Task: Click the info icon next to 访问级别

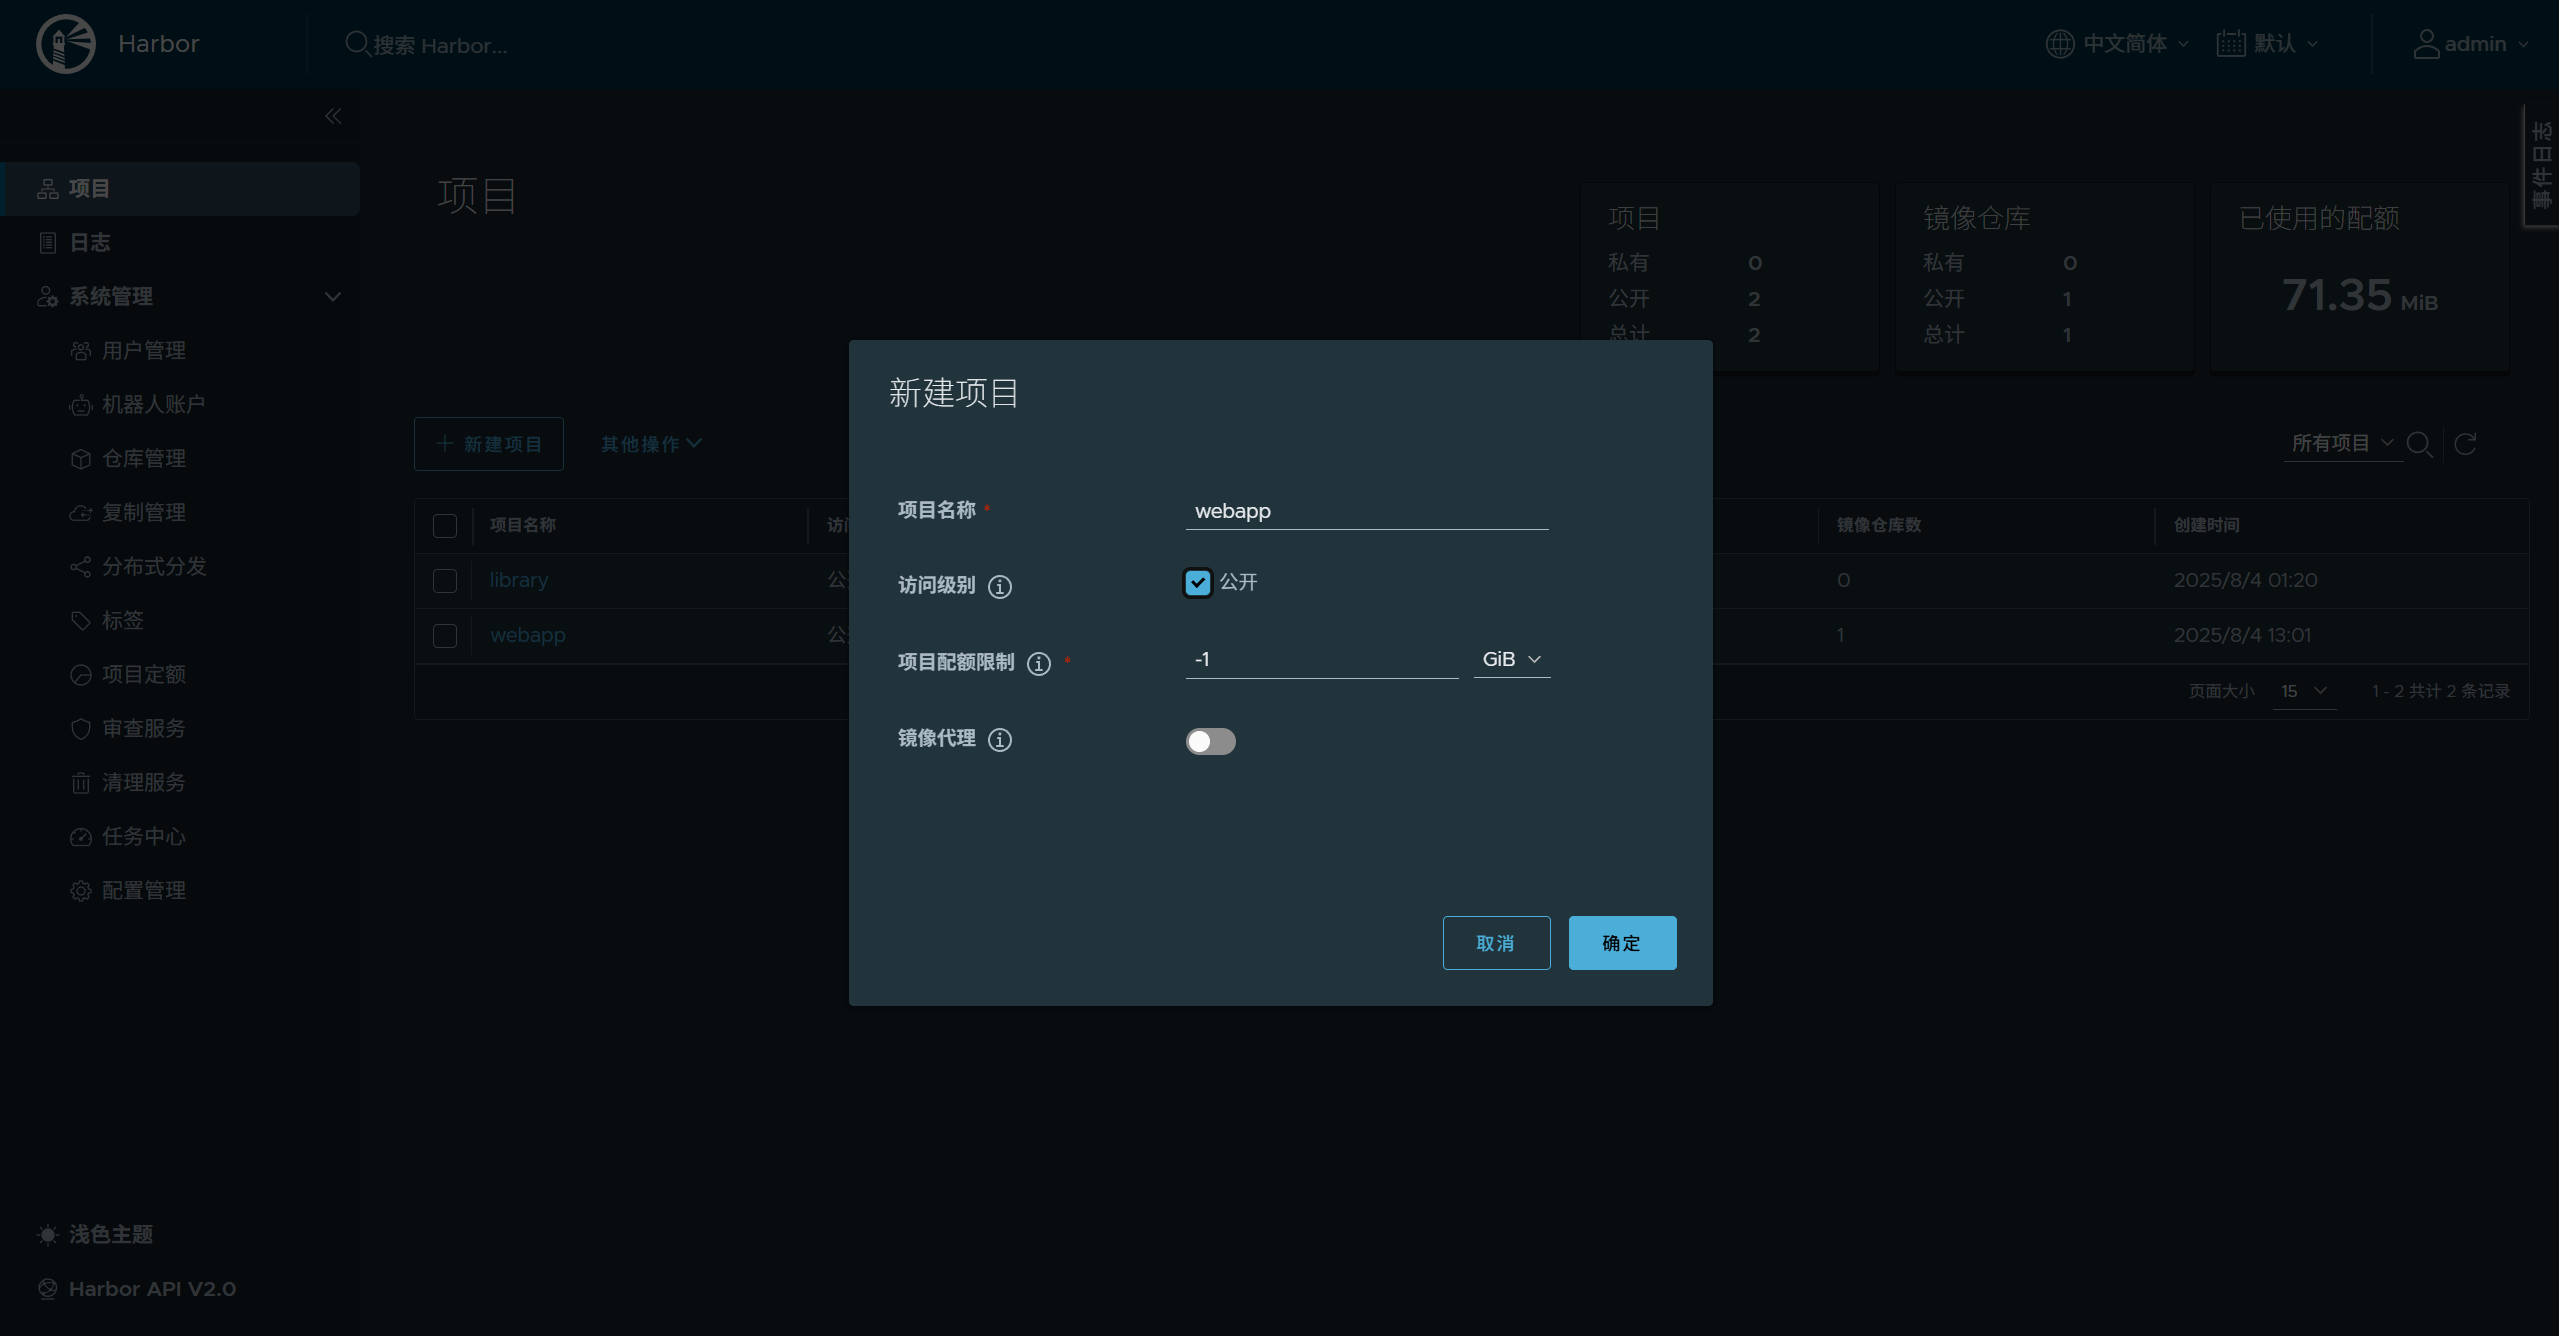Action: pos(1000,586)
